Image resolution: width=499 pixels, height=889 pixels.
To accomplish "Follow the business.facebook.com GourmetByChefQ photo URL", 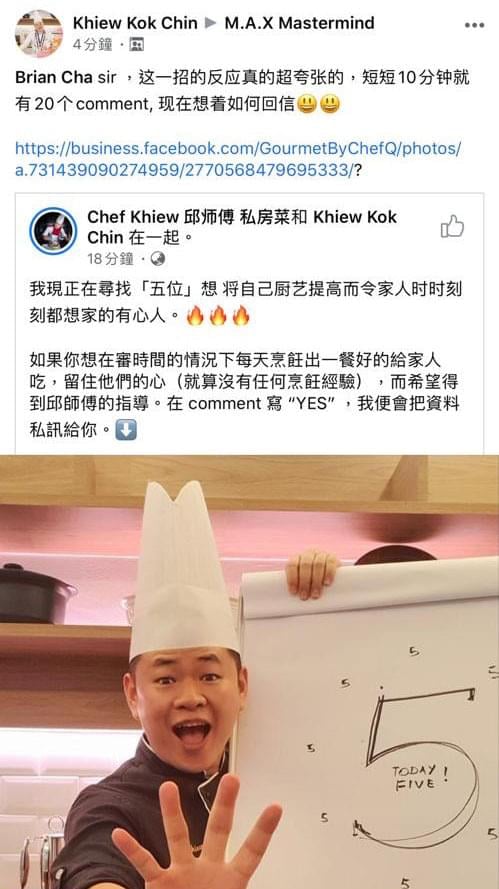I will (x=238, y=159).
